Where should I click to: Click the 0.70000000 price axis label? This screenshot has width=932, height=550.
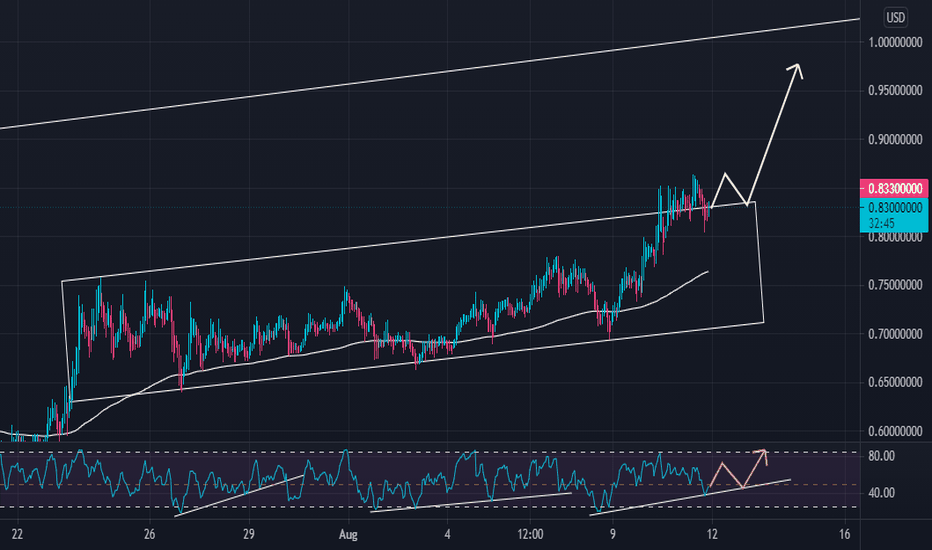click(x=895, y=334)
